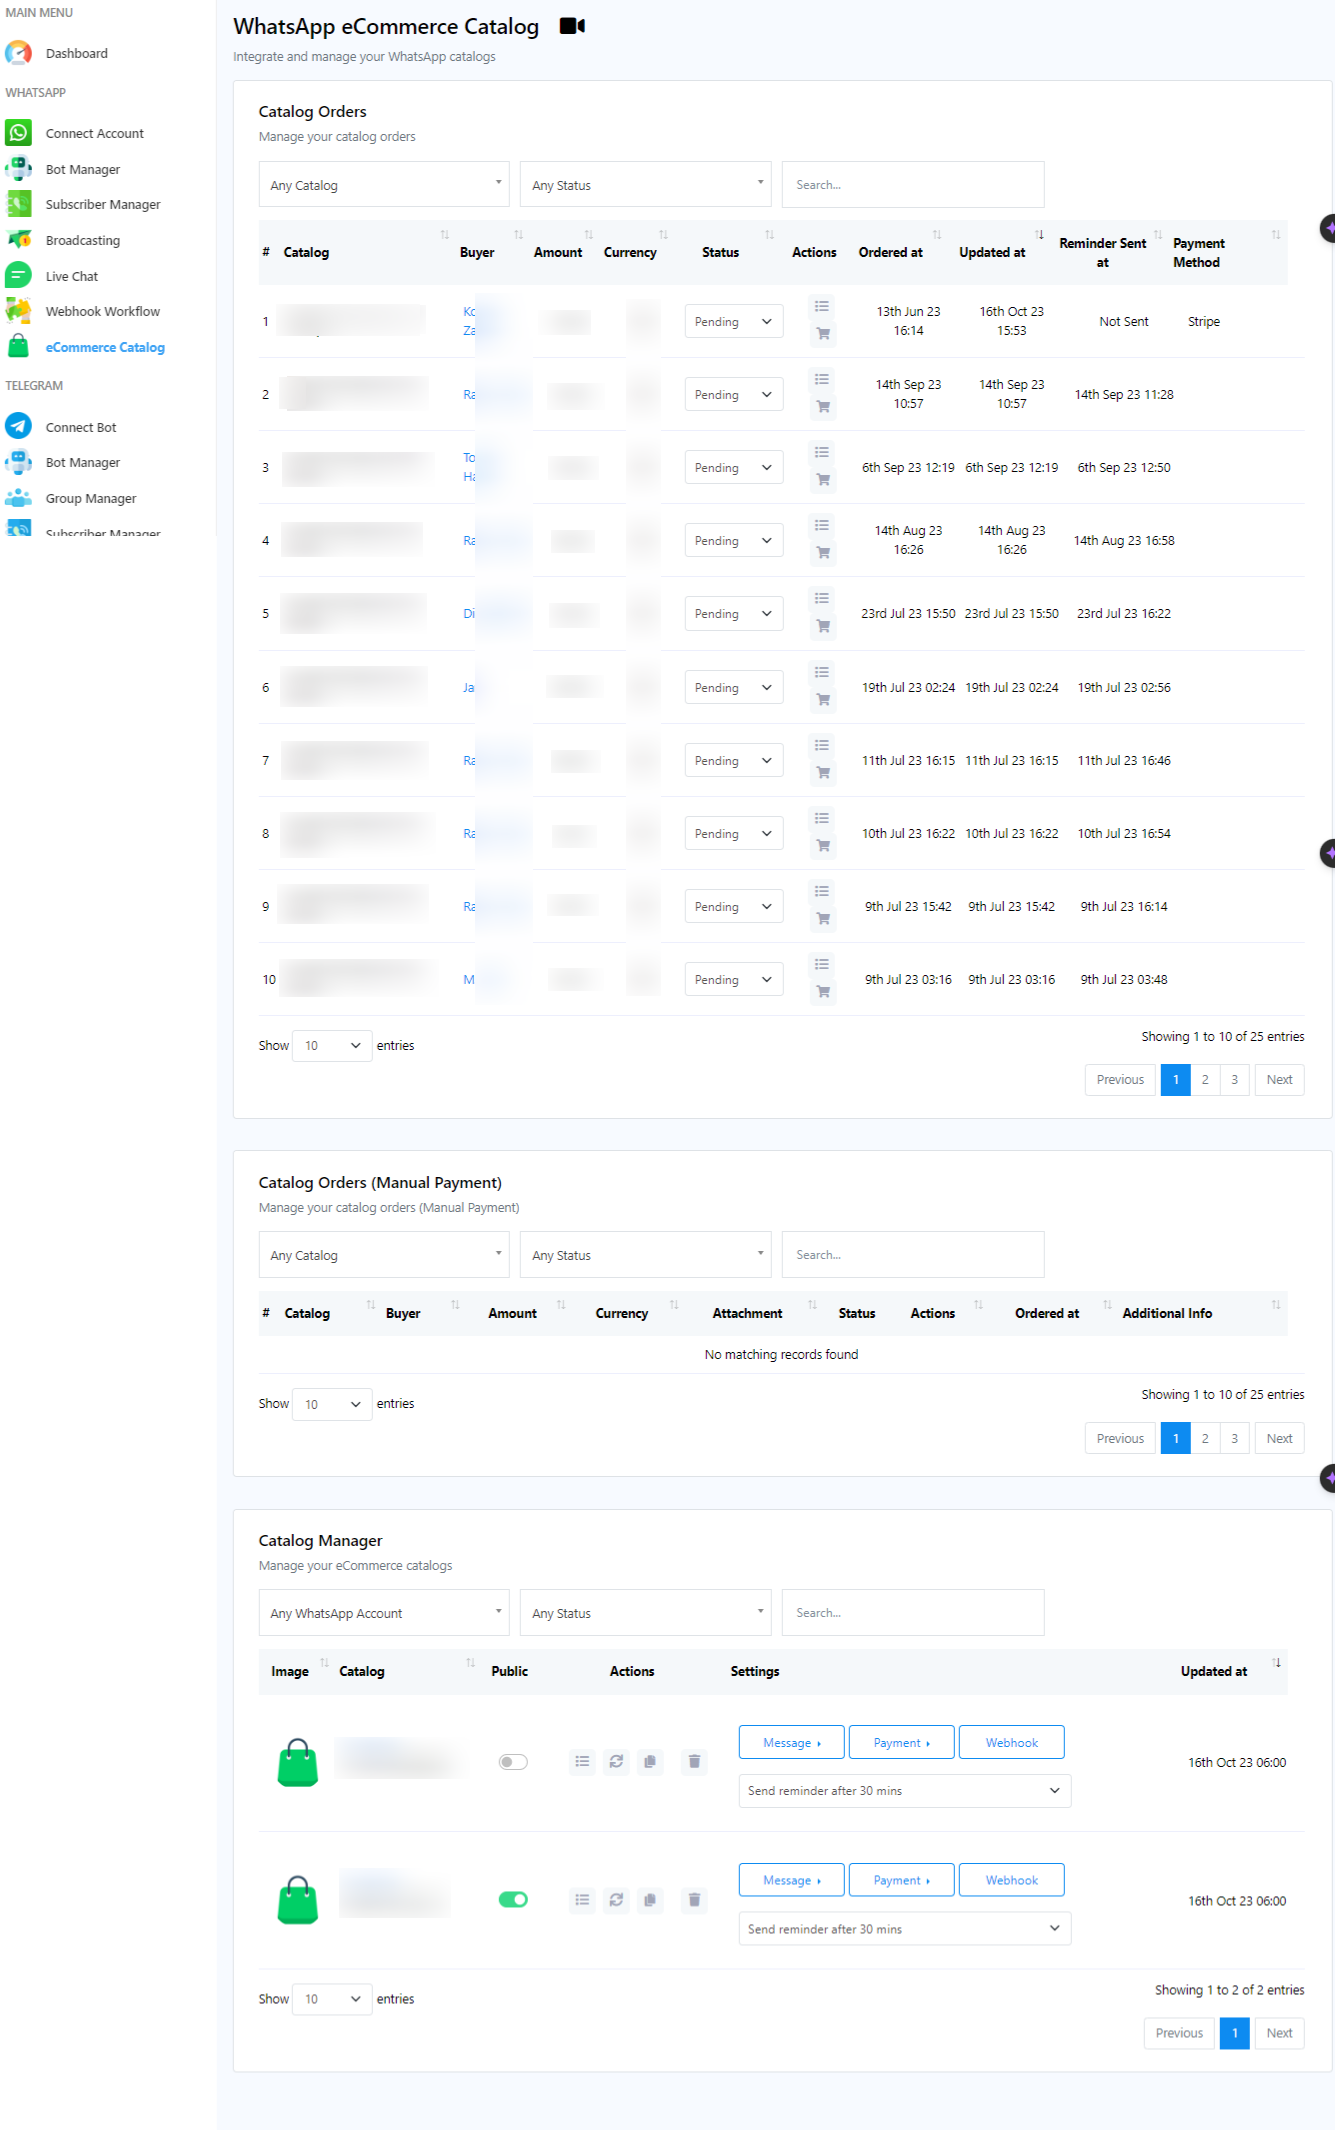Click Webhook button for the first catalog
This screenshot has width=1335, height=2130.
pyautogui.click(x=1011, y=1743)
